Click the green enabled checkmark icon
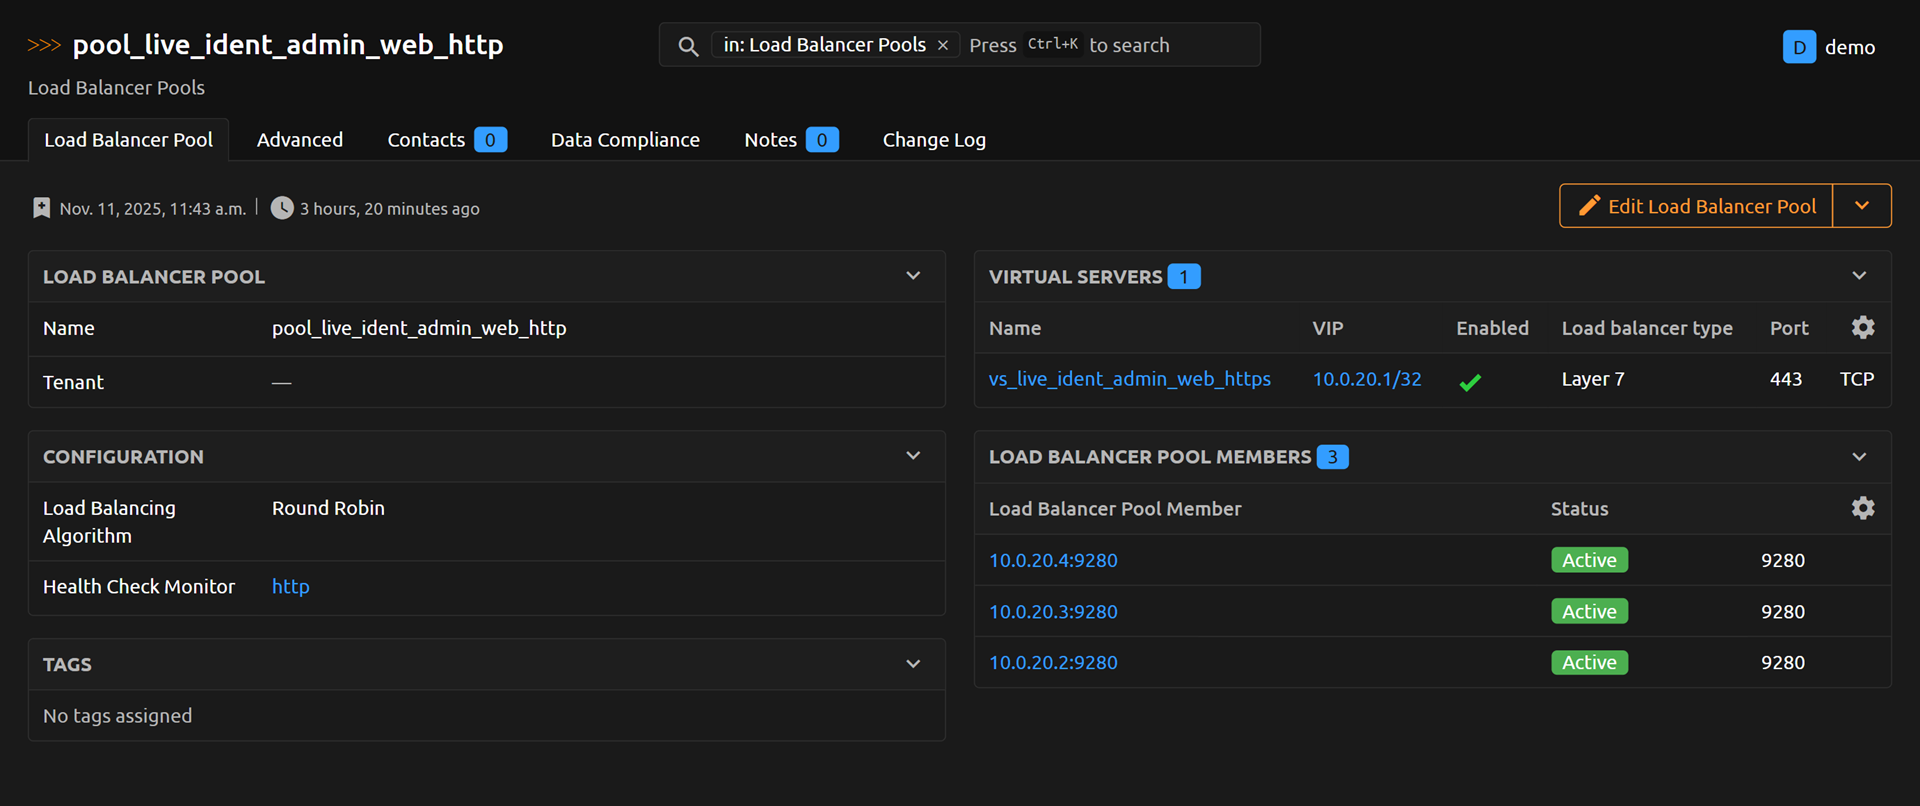 pyautogui.click(x=1470, y=381)
